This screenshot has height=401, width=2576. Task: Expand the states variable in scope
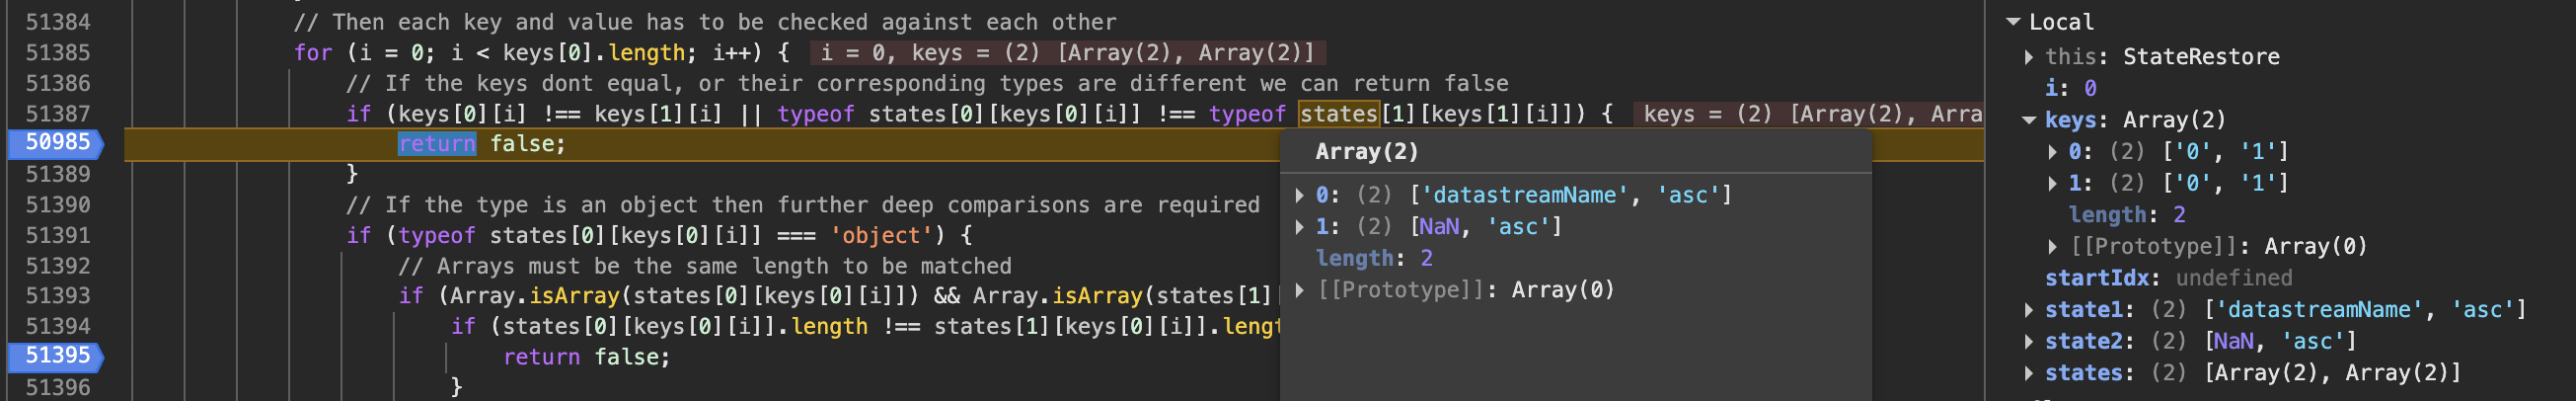[x=2028, y=374]
